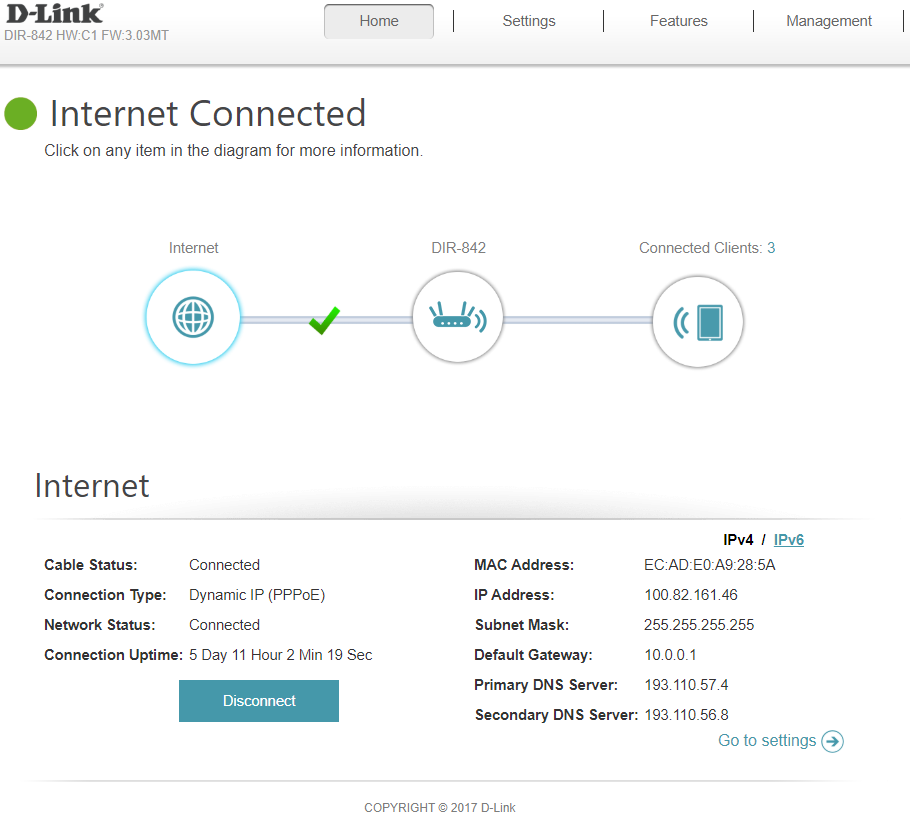This screenshot has width=910, height=824.
Task: Click the MAC address EC:AD:E0:A9:28:5A
Action: pos(709,565)
